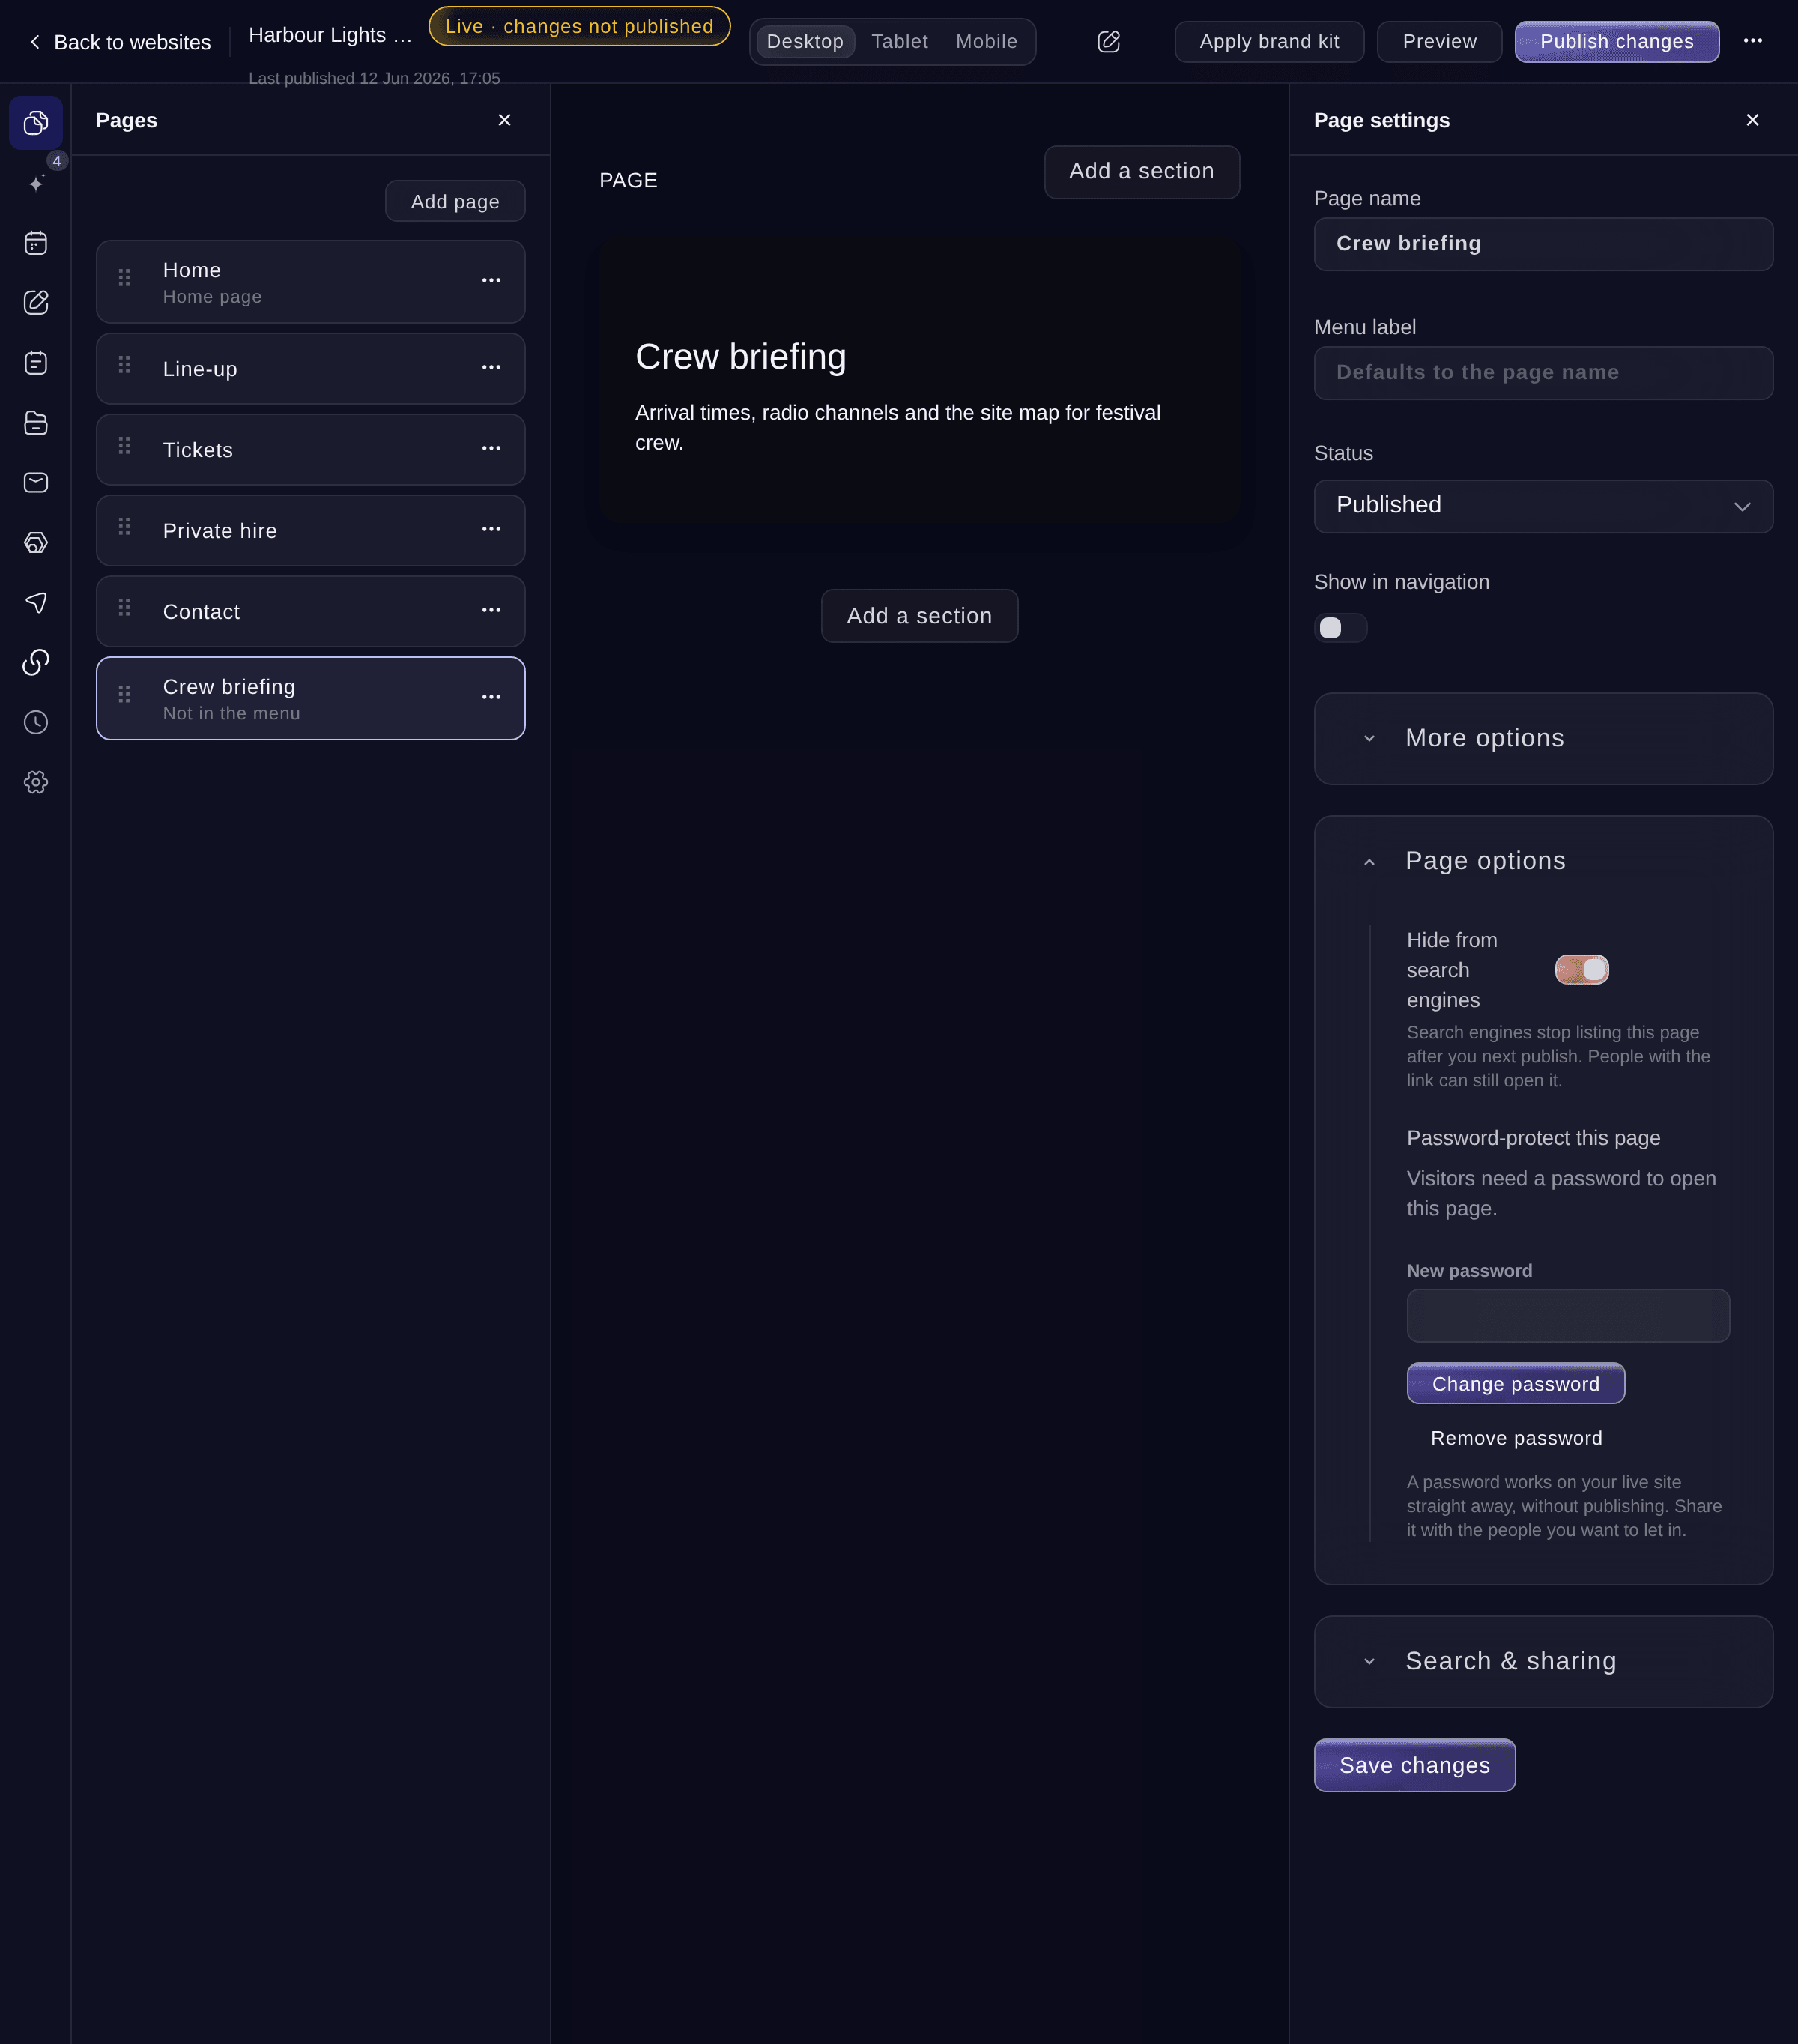Image resolution: width=1798 pixels, height=2044 pixels.
Task: Click the Preview button
Action: pos(1439,42)
